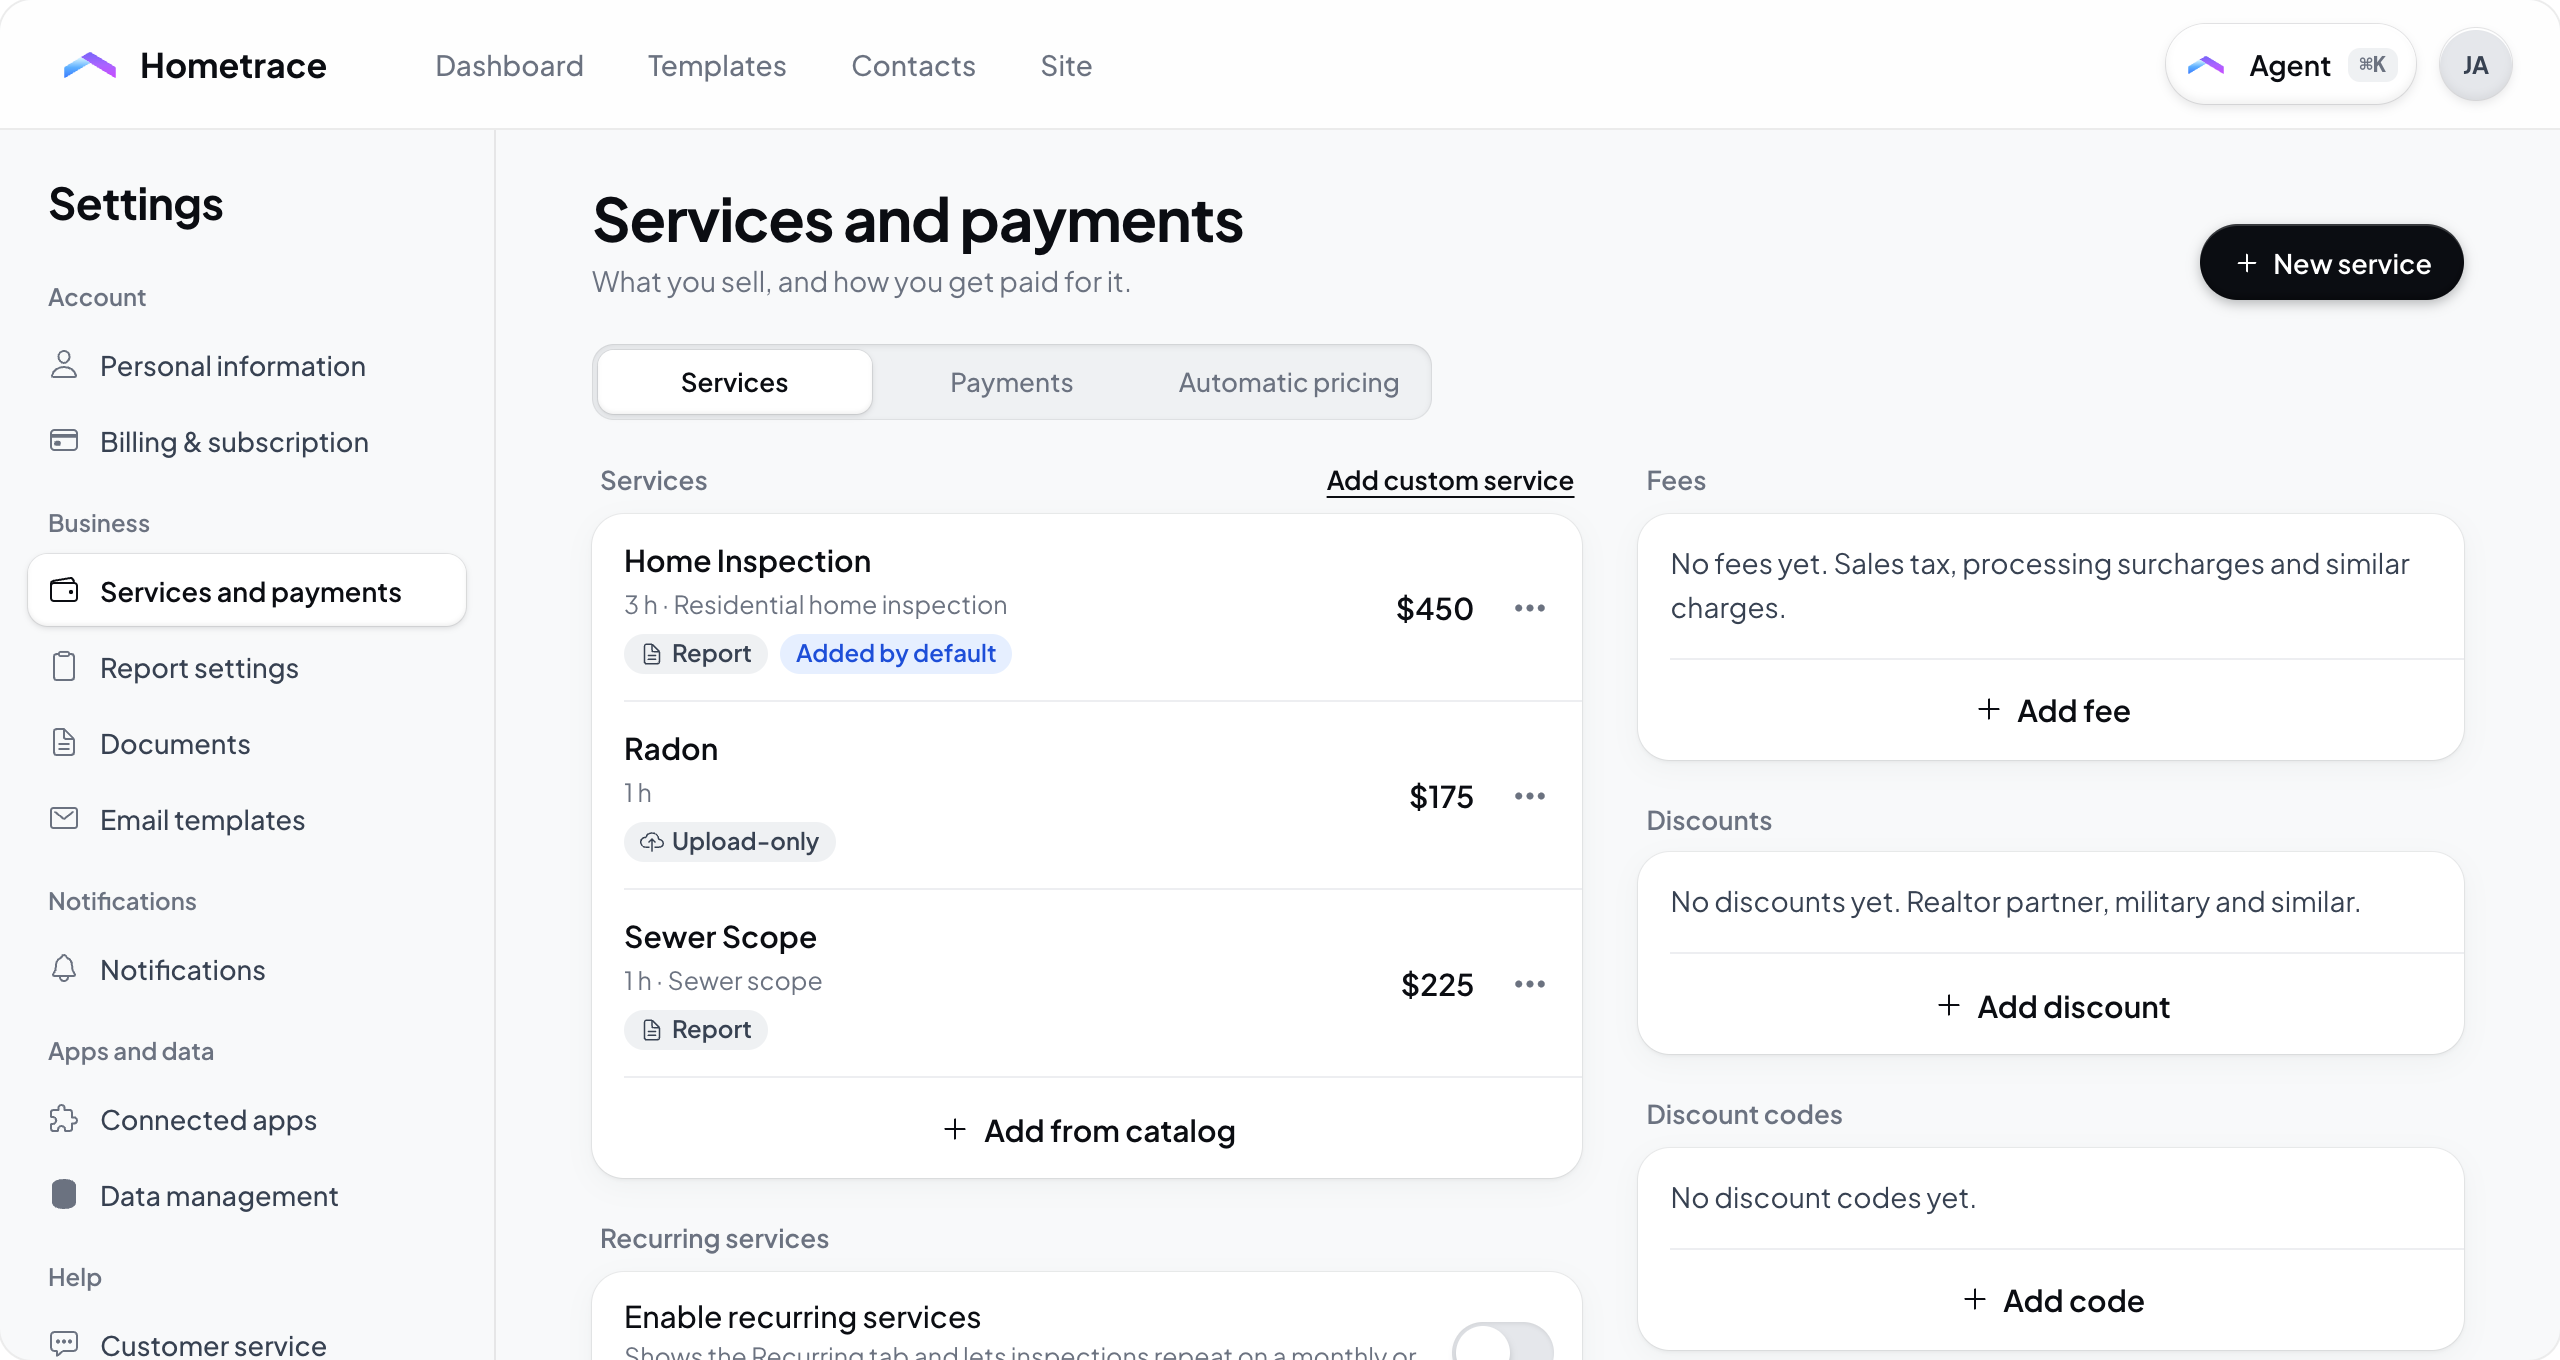
Task: Click the New service button
Action: point(2331,263)
